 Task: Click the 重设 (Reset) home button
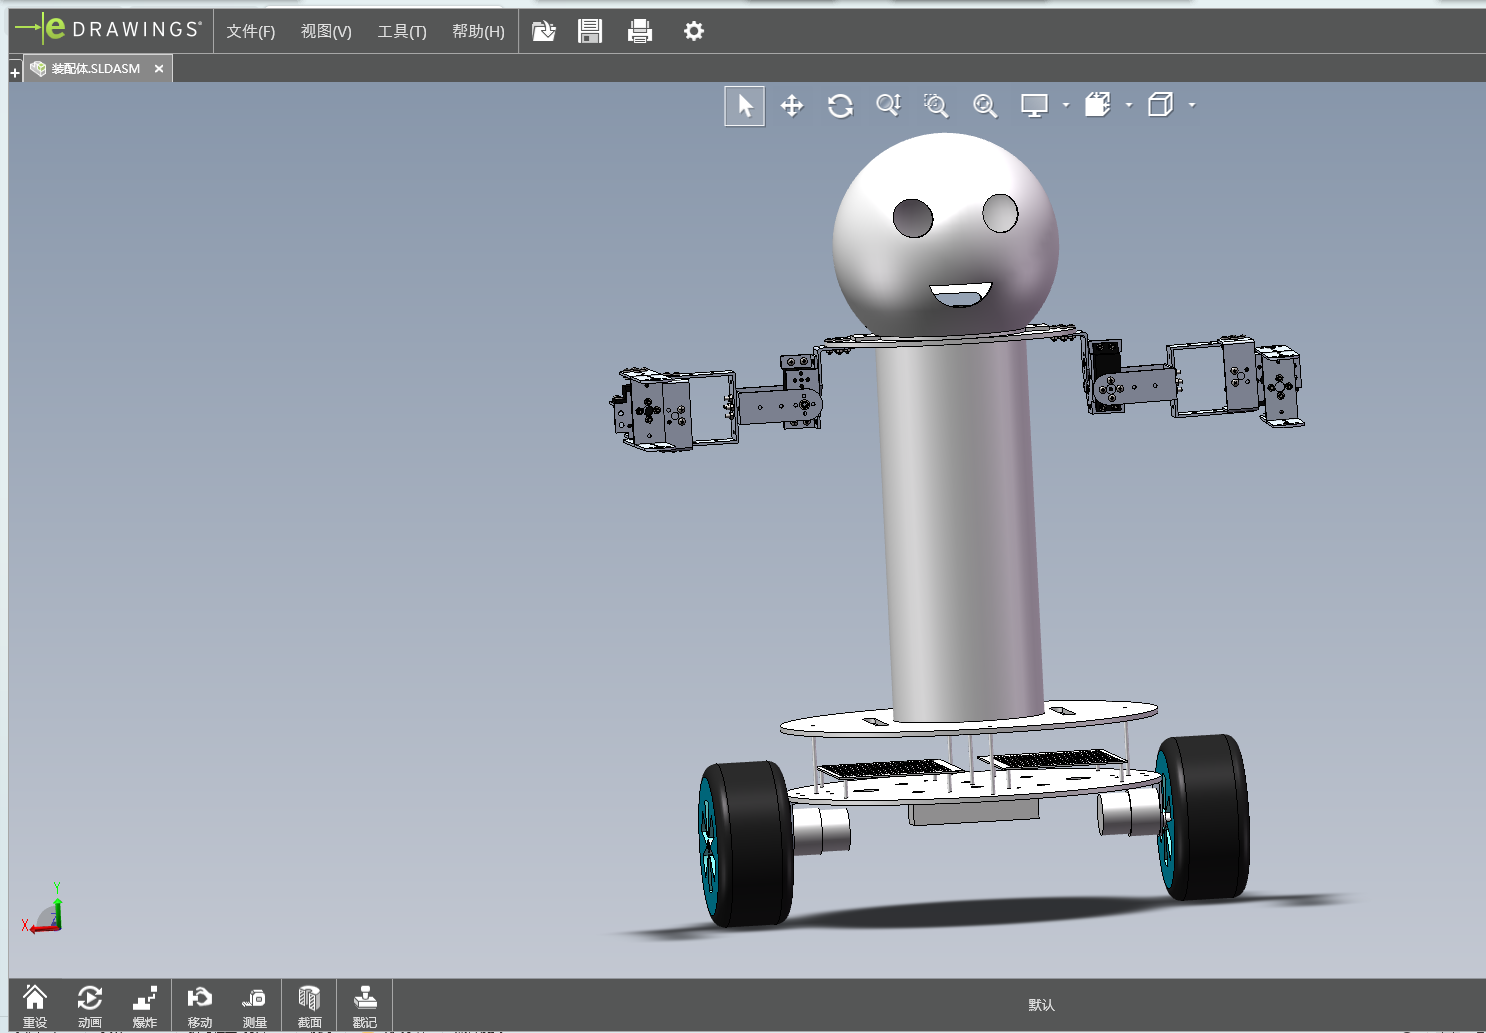click(35, 1004)
